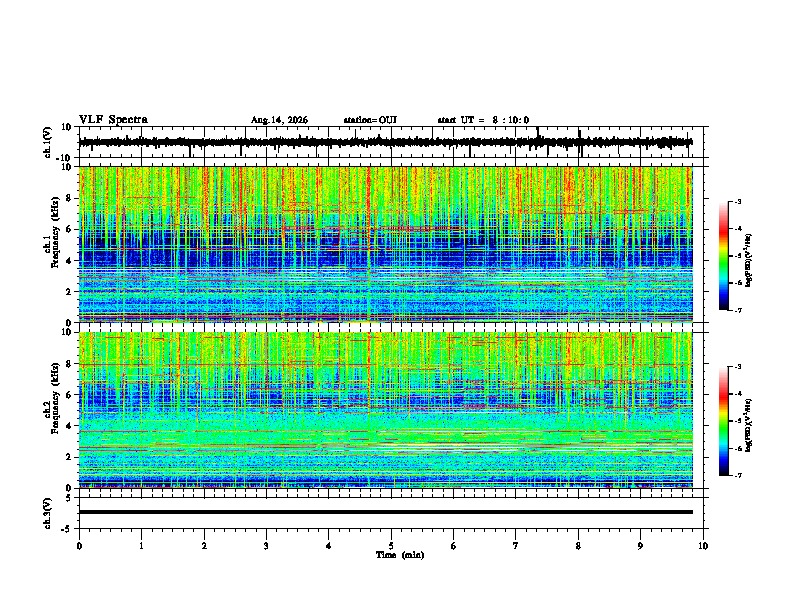Image resolution: width=792 pixels, height=612 pixels.
Task: Click the time axis tick label "10"
Action: [703, 546]
